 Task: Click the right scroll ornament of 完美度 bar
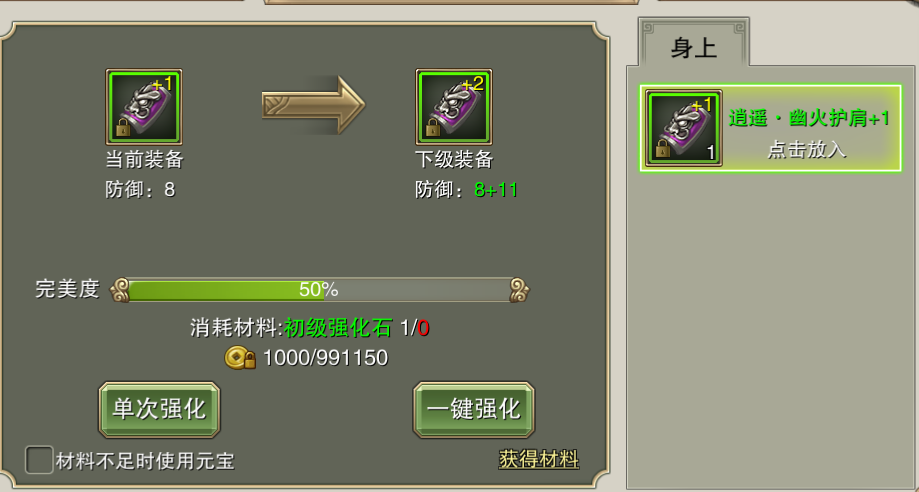[519, 290]
